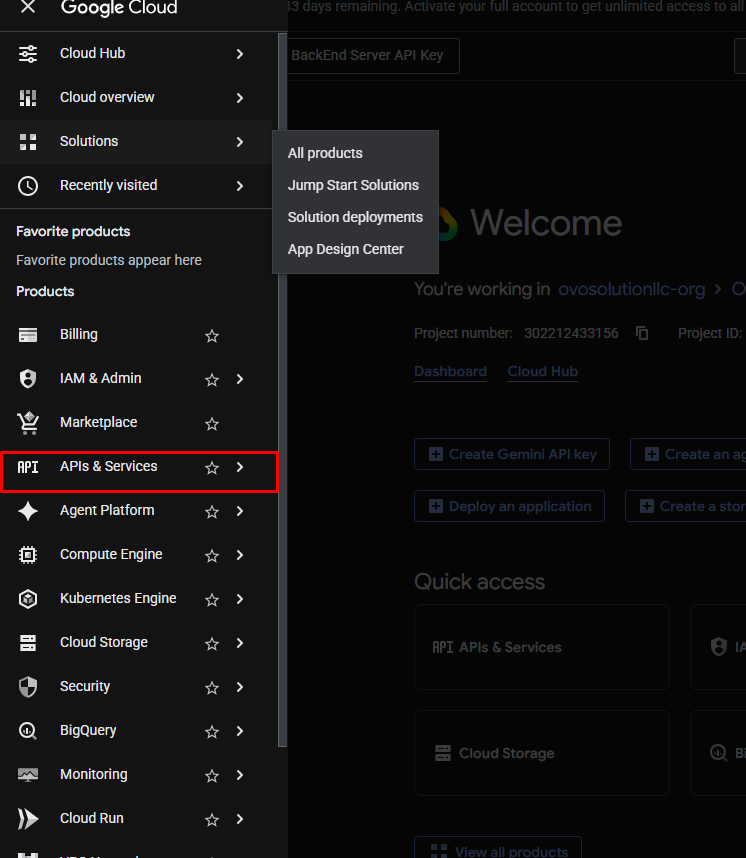Screen dimensions: 746x858
Task: Click the Cloud Hub sliders icon
Action: 28,54
